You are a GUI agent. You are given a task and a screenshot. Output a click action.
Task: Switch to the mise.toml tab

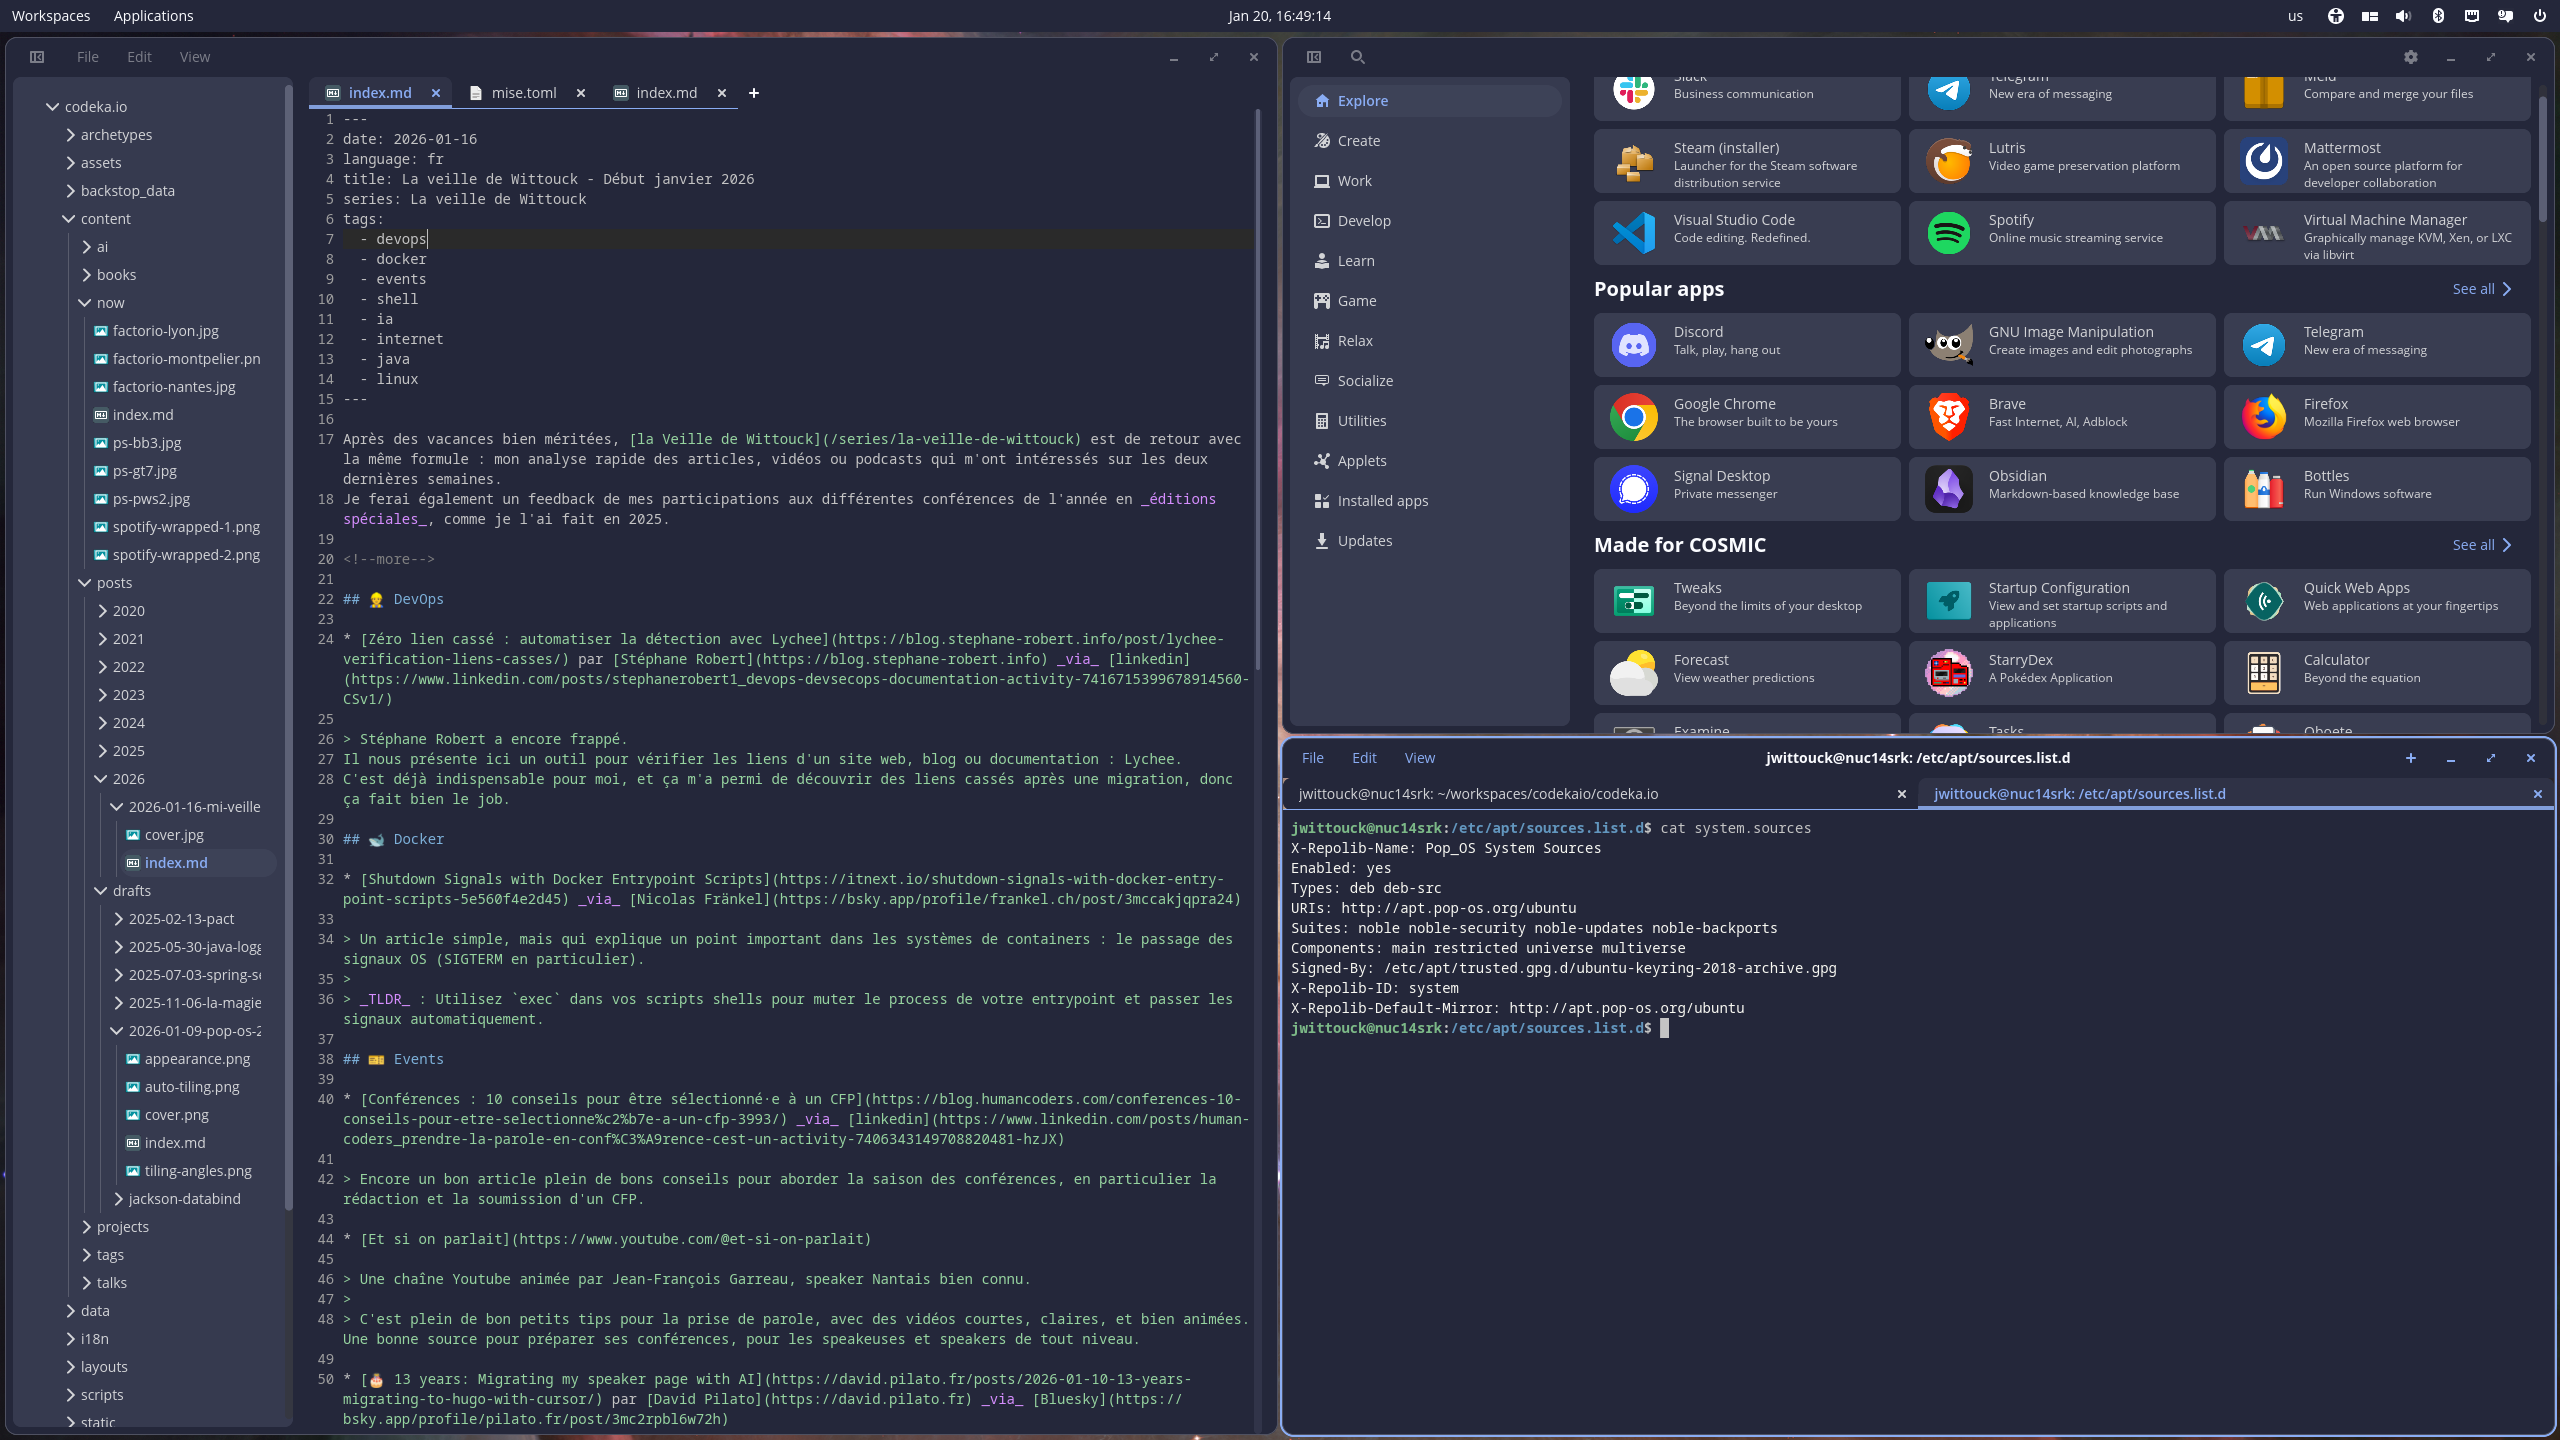pos(524,92)
